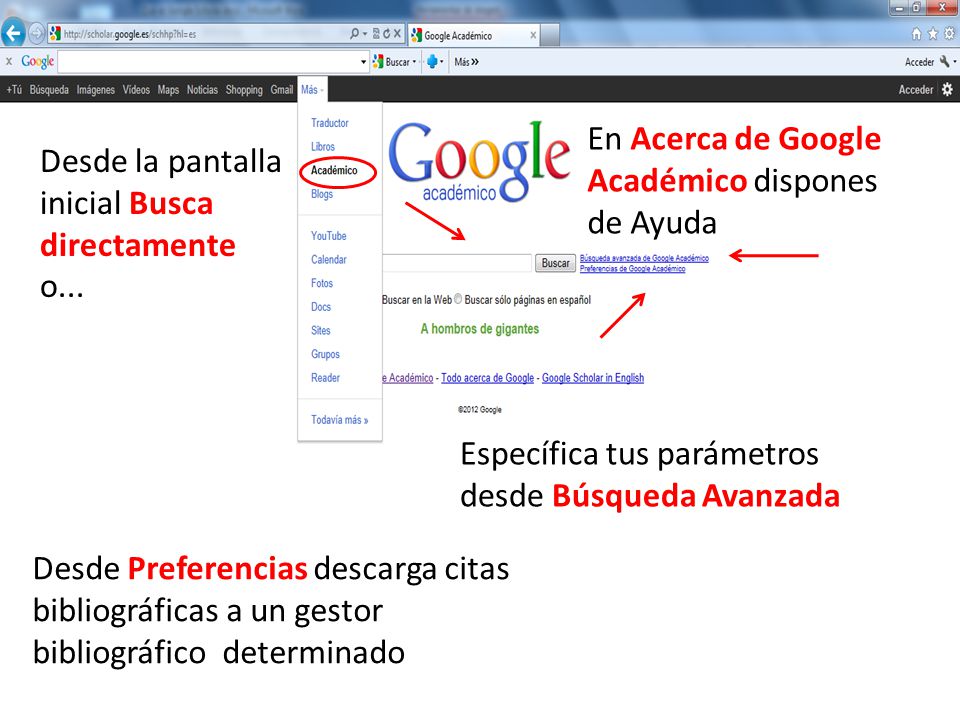Expand the dropdown arrow next to the wrench

coord(954,62)
